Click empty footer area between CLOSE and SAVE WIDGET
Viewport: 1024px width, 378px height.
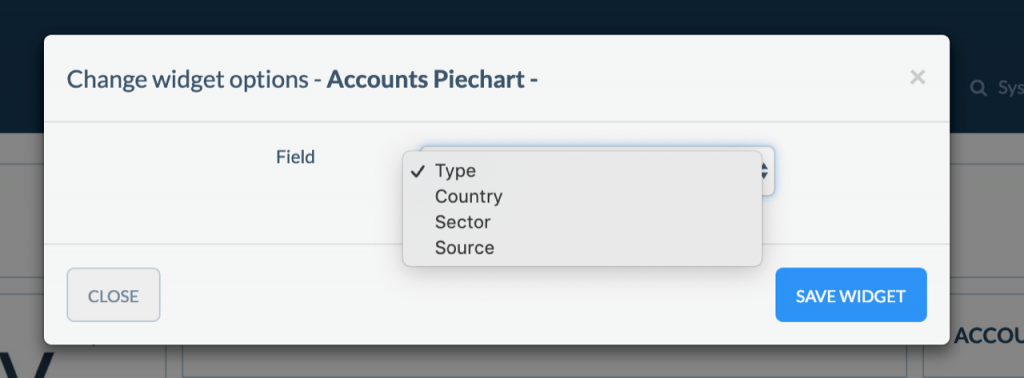pos(468,295)
